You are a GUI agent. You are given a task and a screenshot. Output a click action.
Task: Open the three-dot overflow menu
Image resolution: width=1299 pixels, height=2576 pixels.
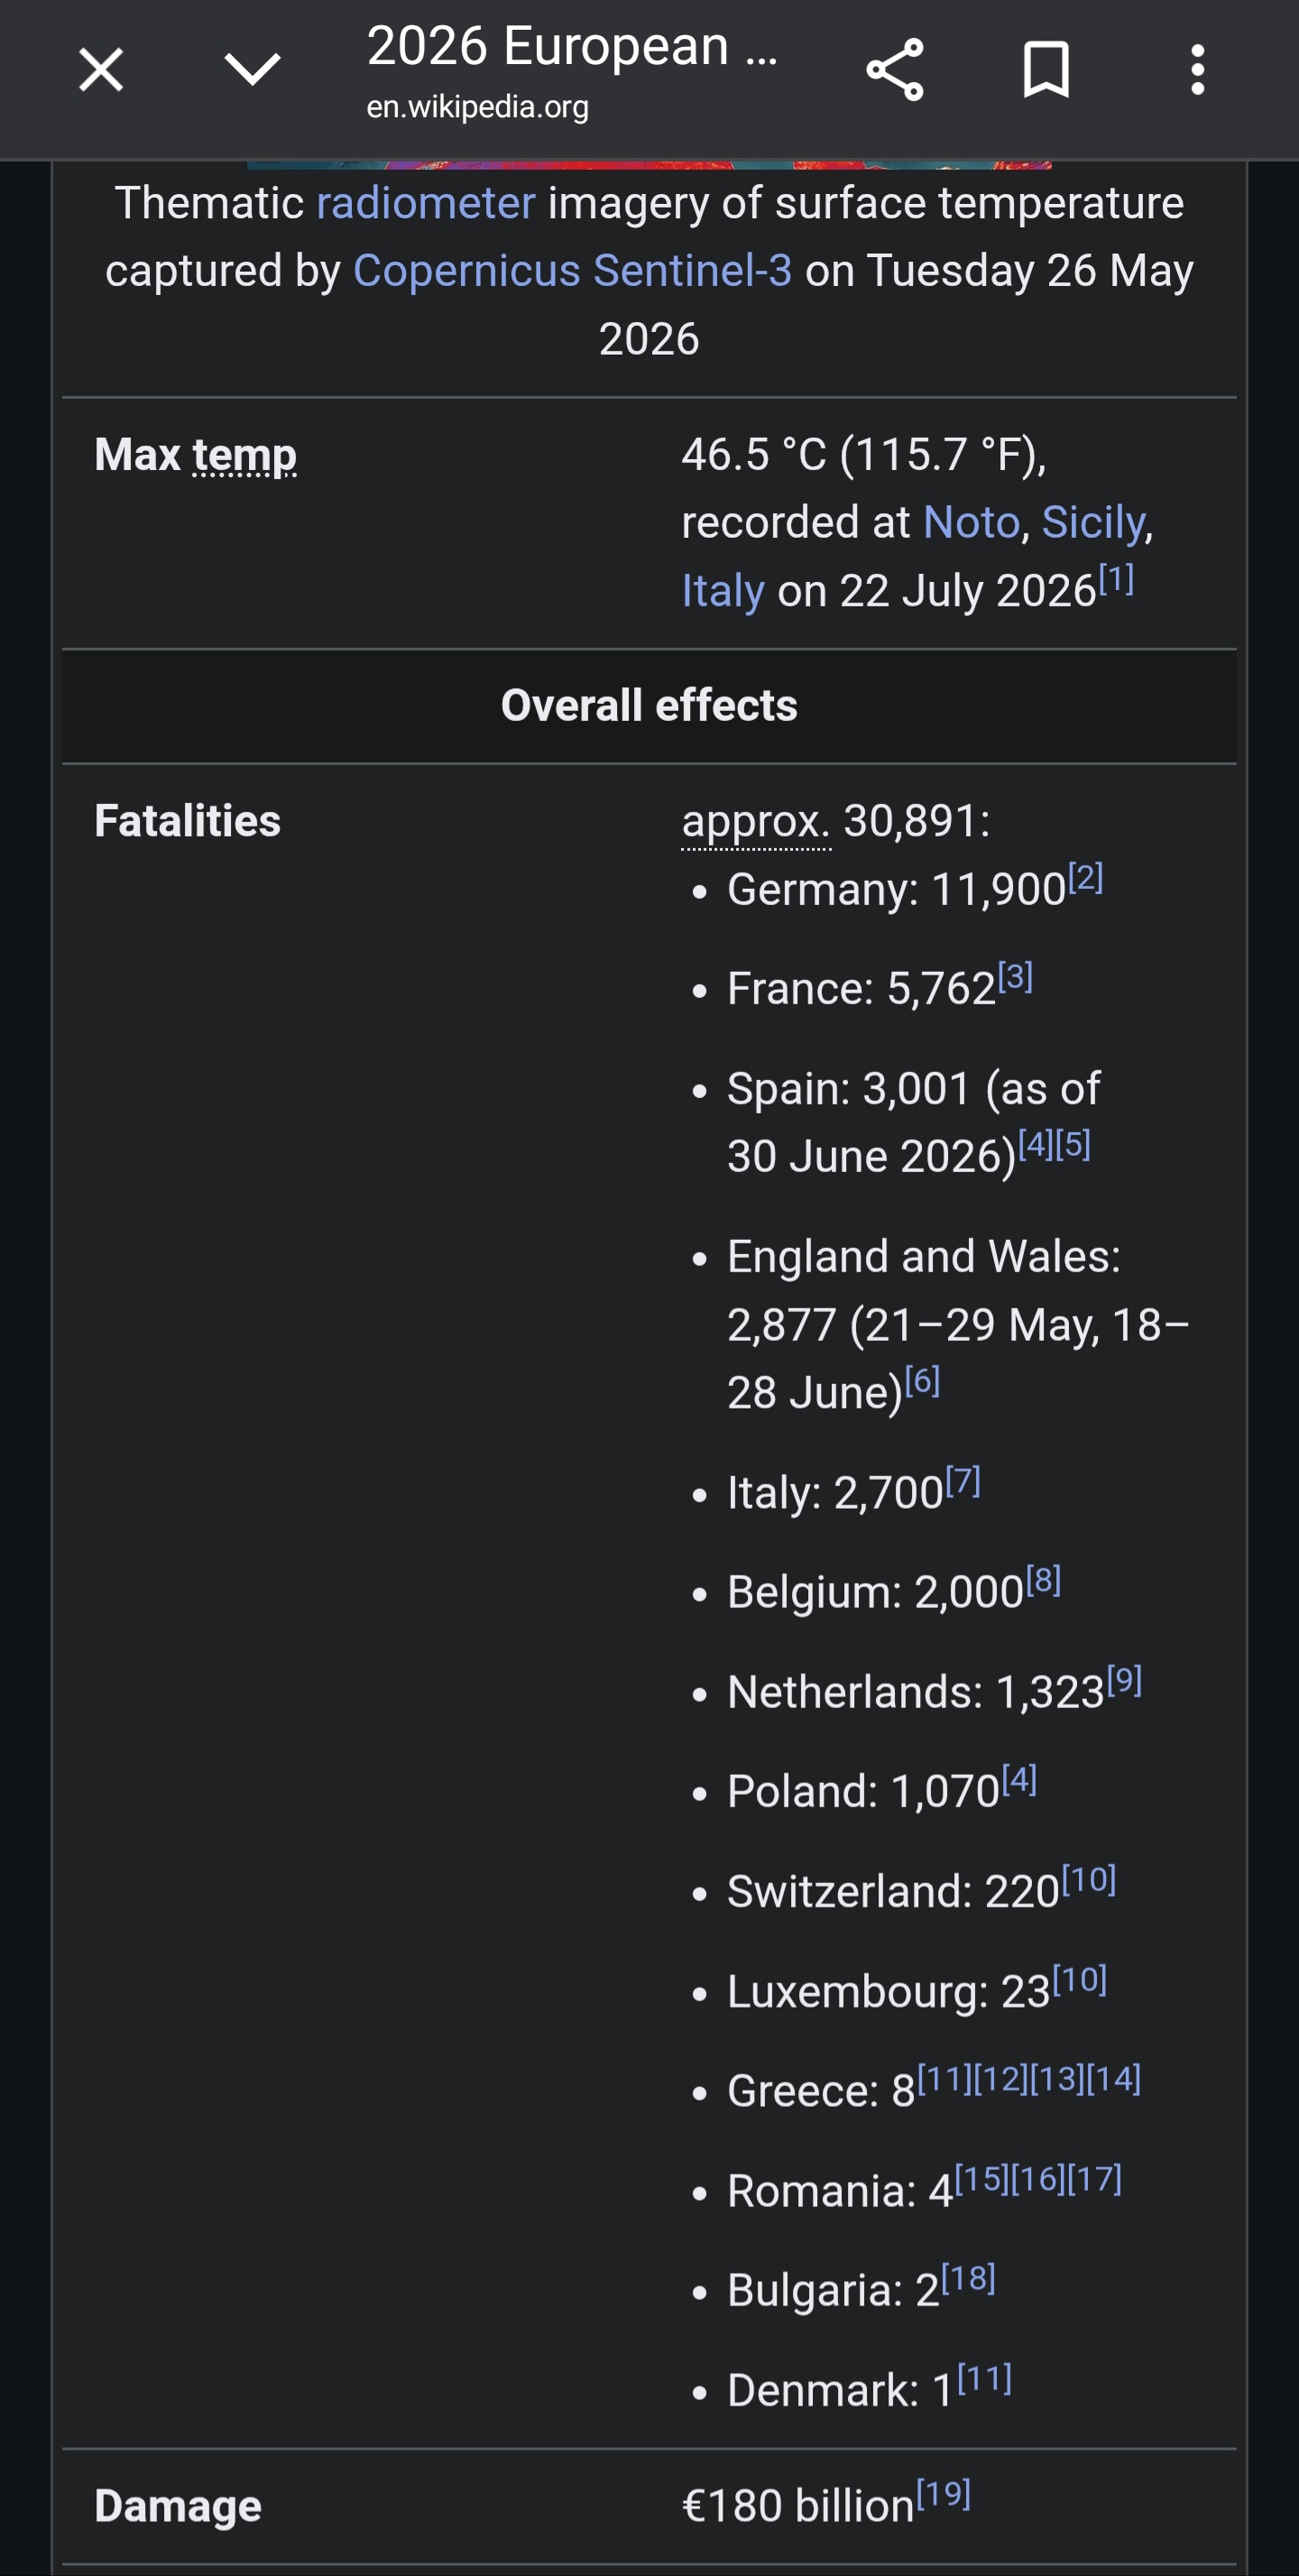click(x=1197, y=70)
